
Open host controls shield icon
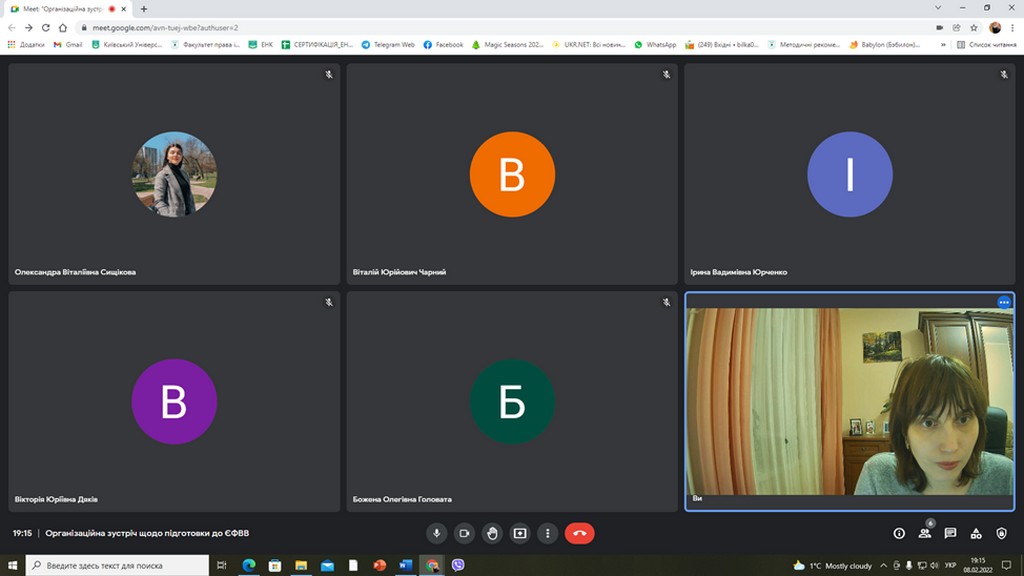(1002, 533)
